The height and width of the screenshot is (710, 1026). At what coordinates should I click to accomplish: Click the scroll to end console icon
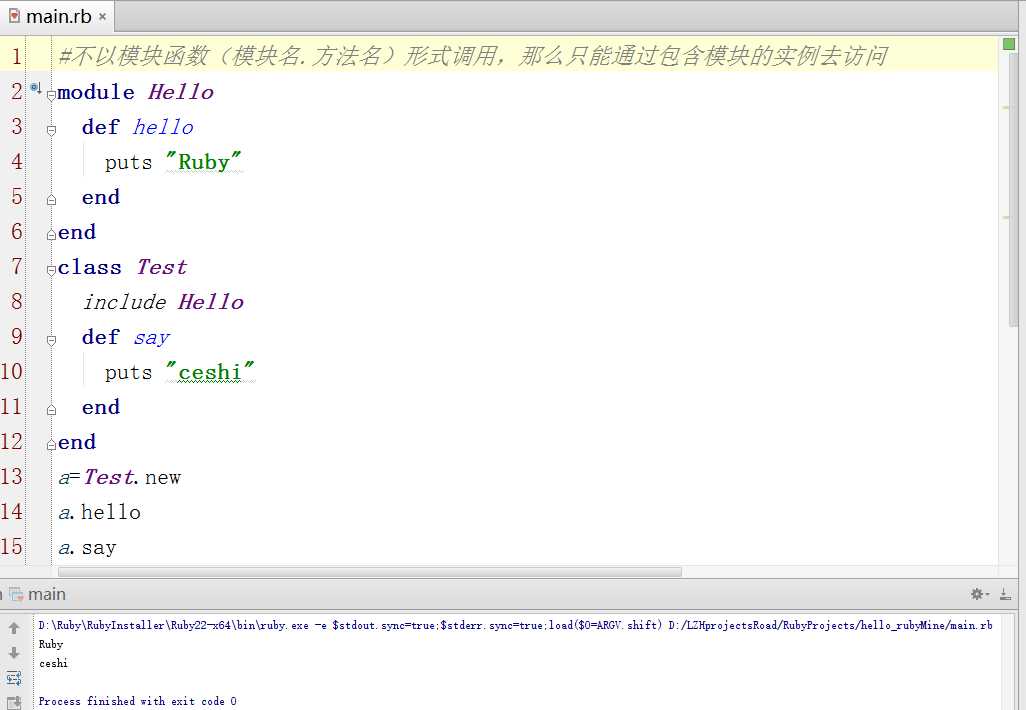14,703
